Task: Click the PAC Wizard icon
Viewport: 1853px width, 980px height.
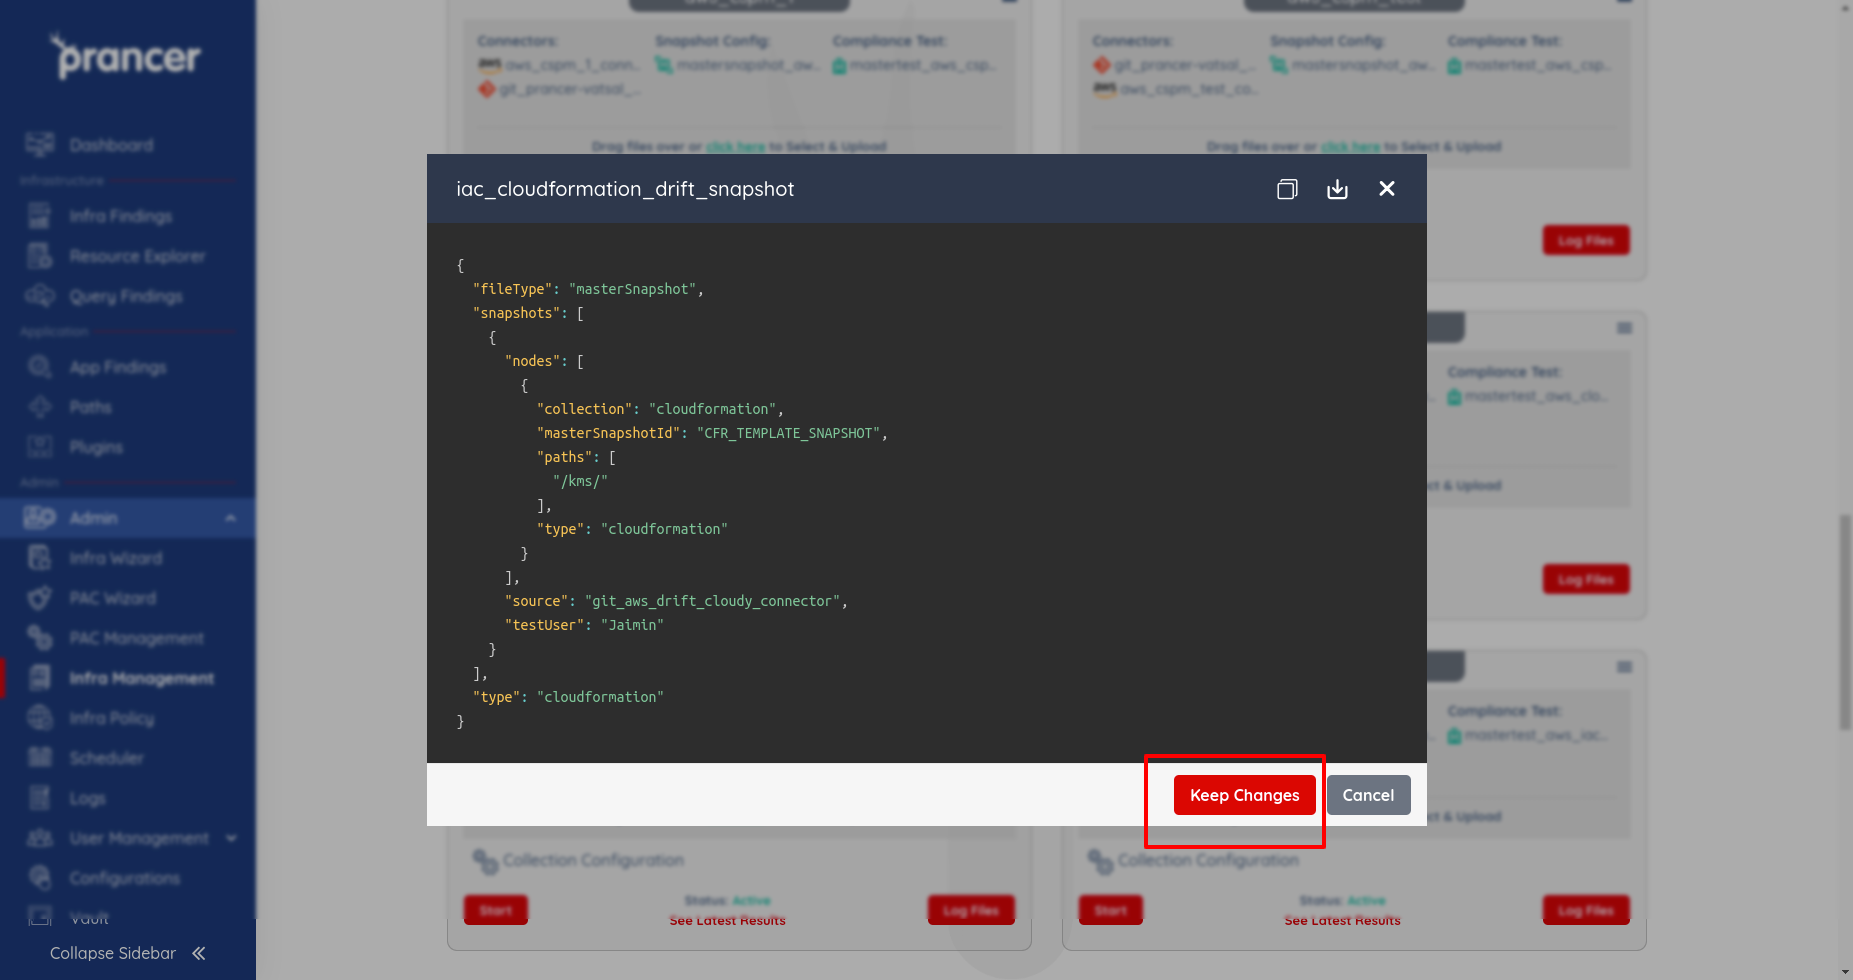Action: point(39,598)
